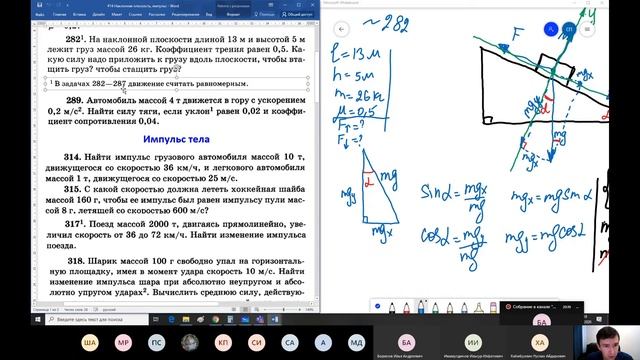The image size is (640, 360).
Task: Undo the last action in Word
Action: coord(49,5)
